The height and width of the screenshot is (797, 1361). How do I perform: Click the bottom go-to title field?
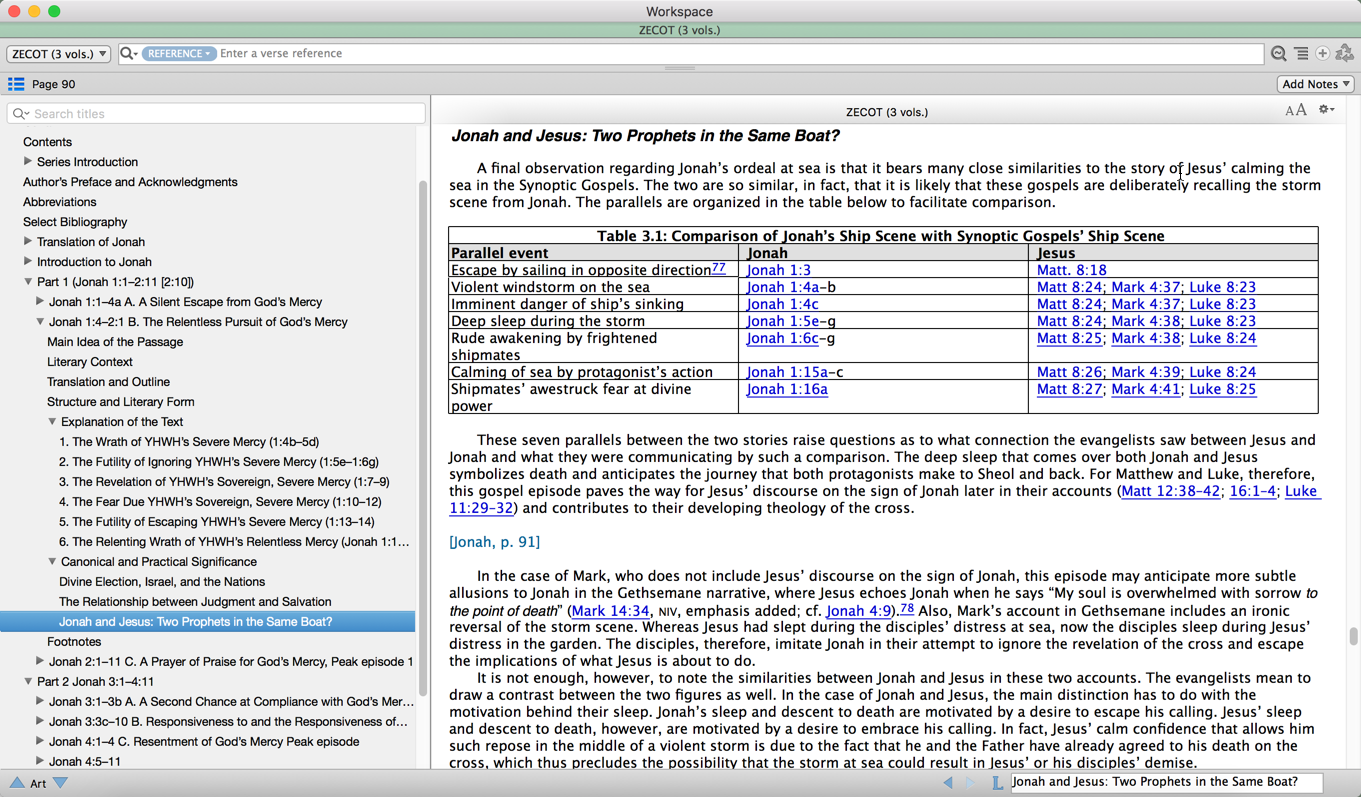coord(1166,783)
